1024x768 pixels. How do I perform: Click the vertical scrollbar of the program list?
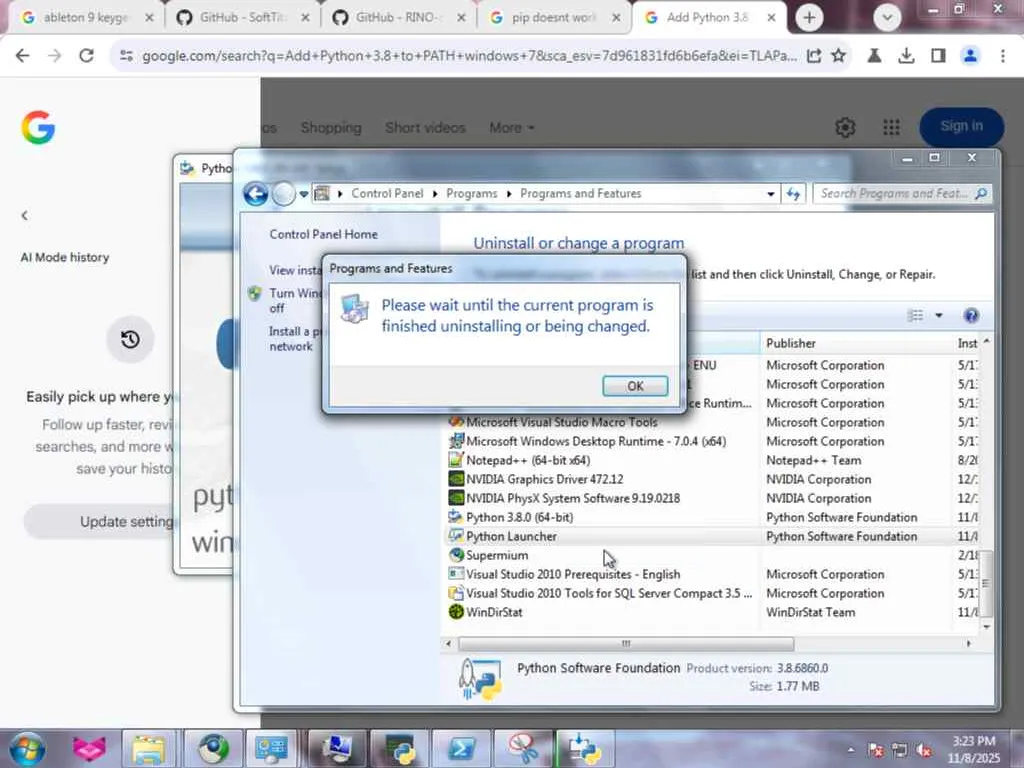click(986, 583)
